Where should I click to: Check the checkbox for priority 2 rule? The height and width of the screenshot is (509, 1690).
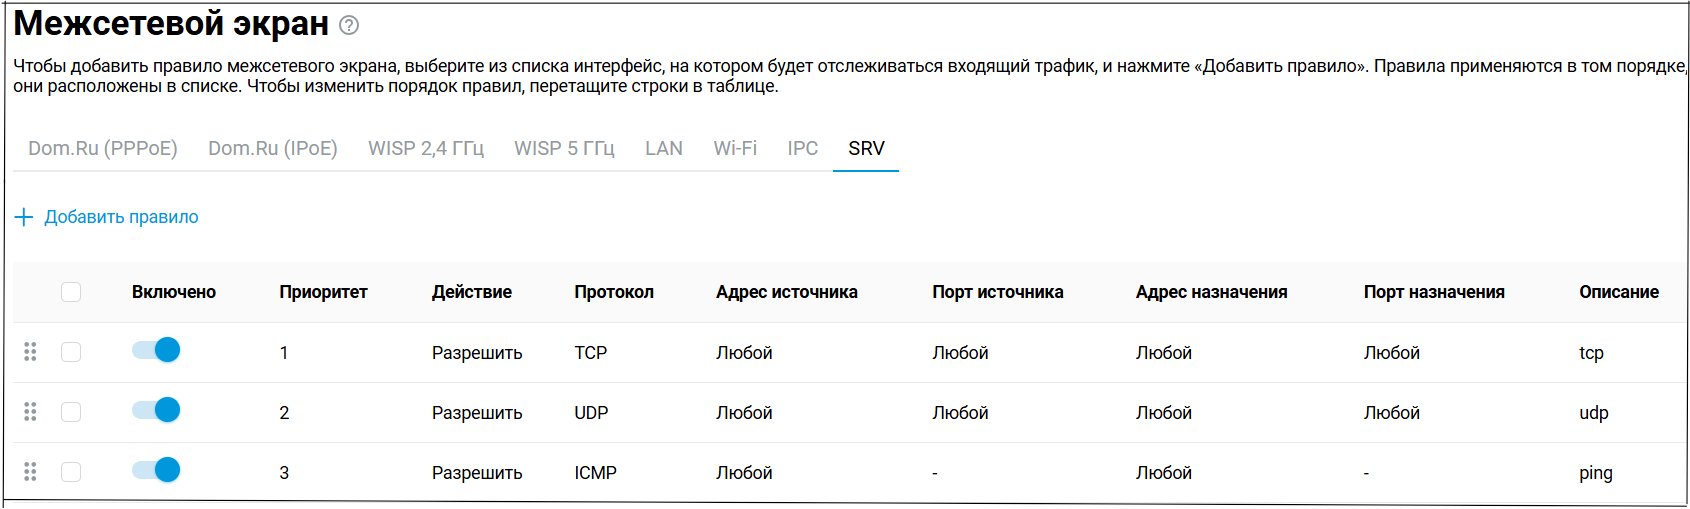71,412
